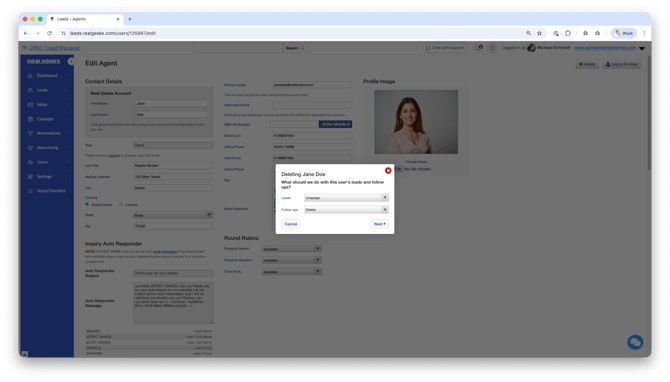Viewport: 670px width, 382px height.
Task: Open the Follow ups dropdown in the dialog
Action: [346, 210]
